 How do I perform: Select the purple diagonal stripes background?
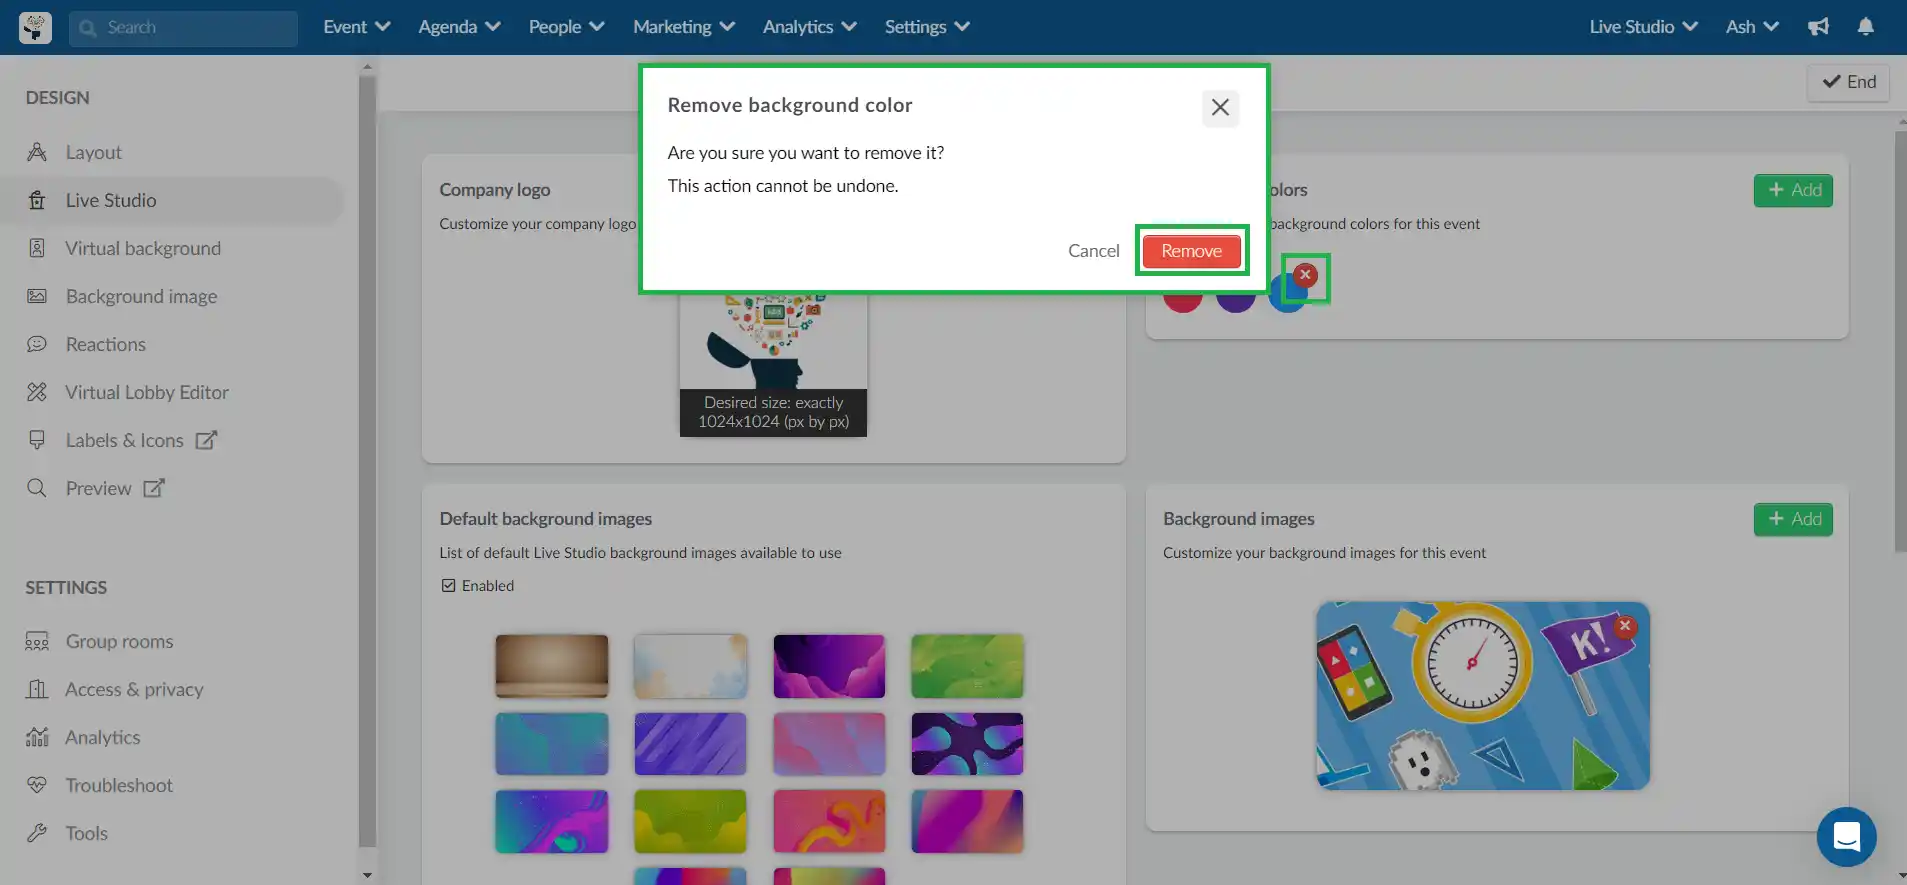click(x=690, y=744)
